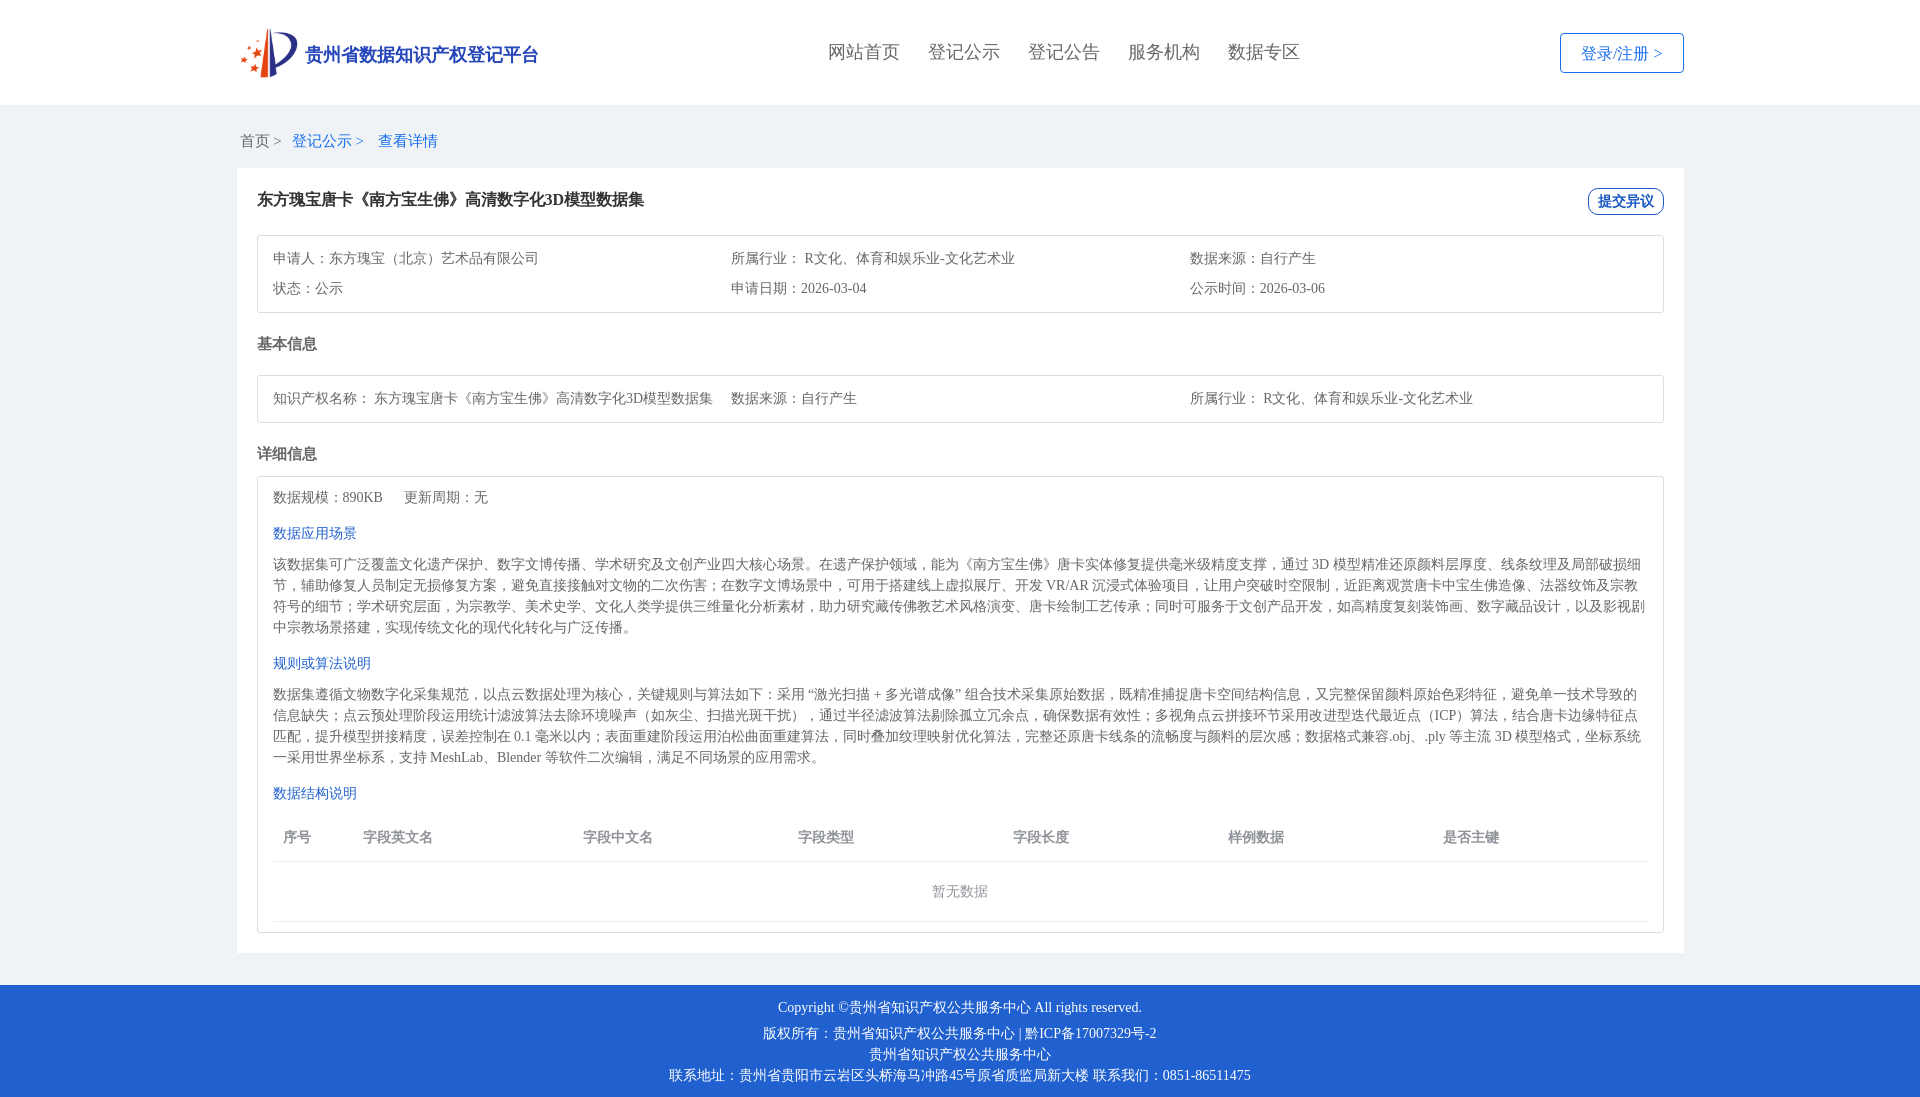Click 提交异议 button
This screenshot has width=1920, height=1097.
pos(1626,201)
